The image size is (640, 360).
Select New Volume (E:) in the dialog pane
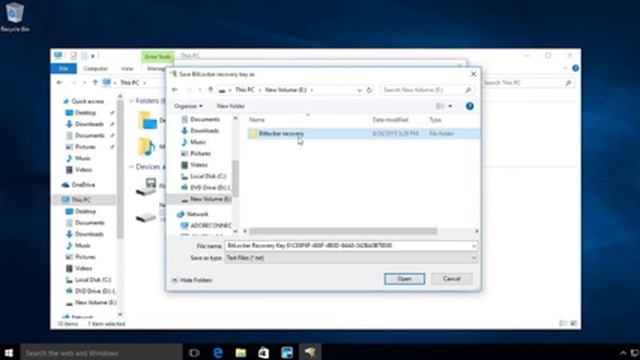[x=210, y=199]
